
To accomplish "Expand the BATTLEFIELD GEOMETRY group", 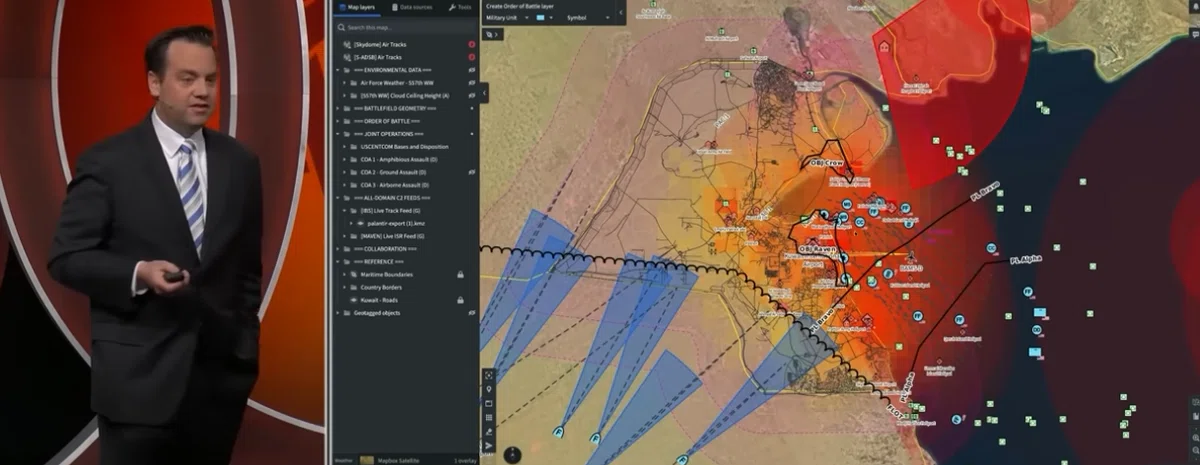I will (337, 108).
